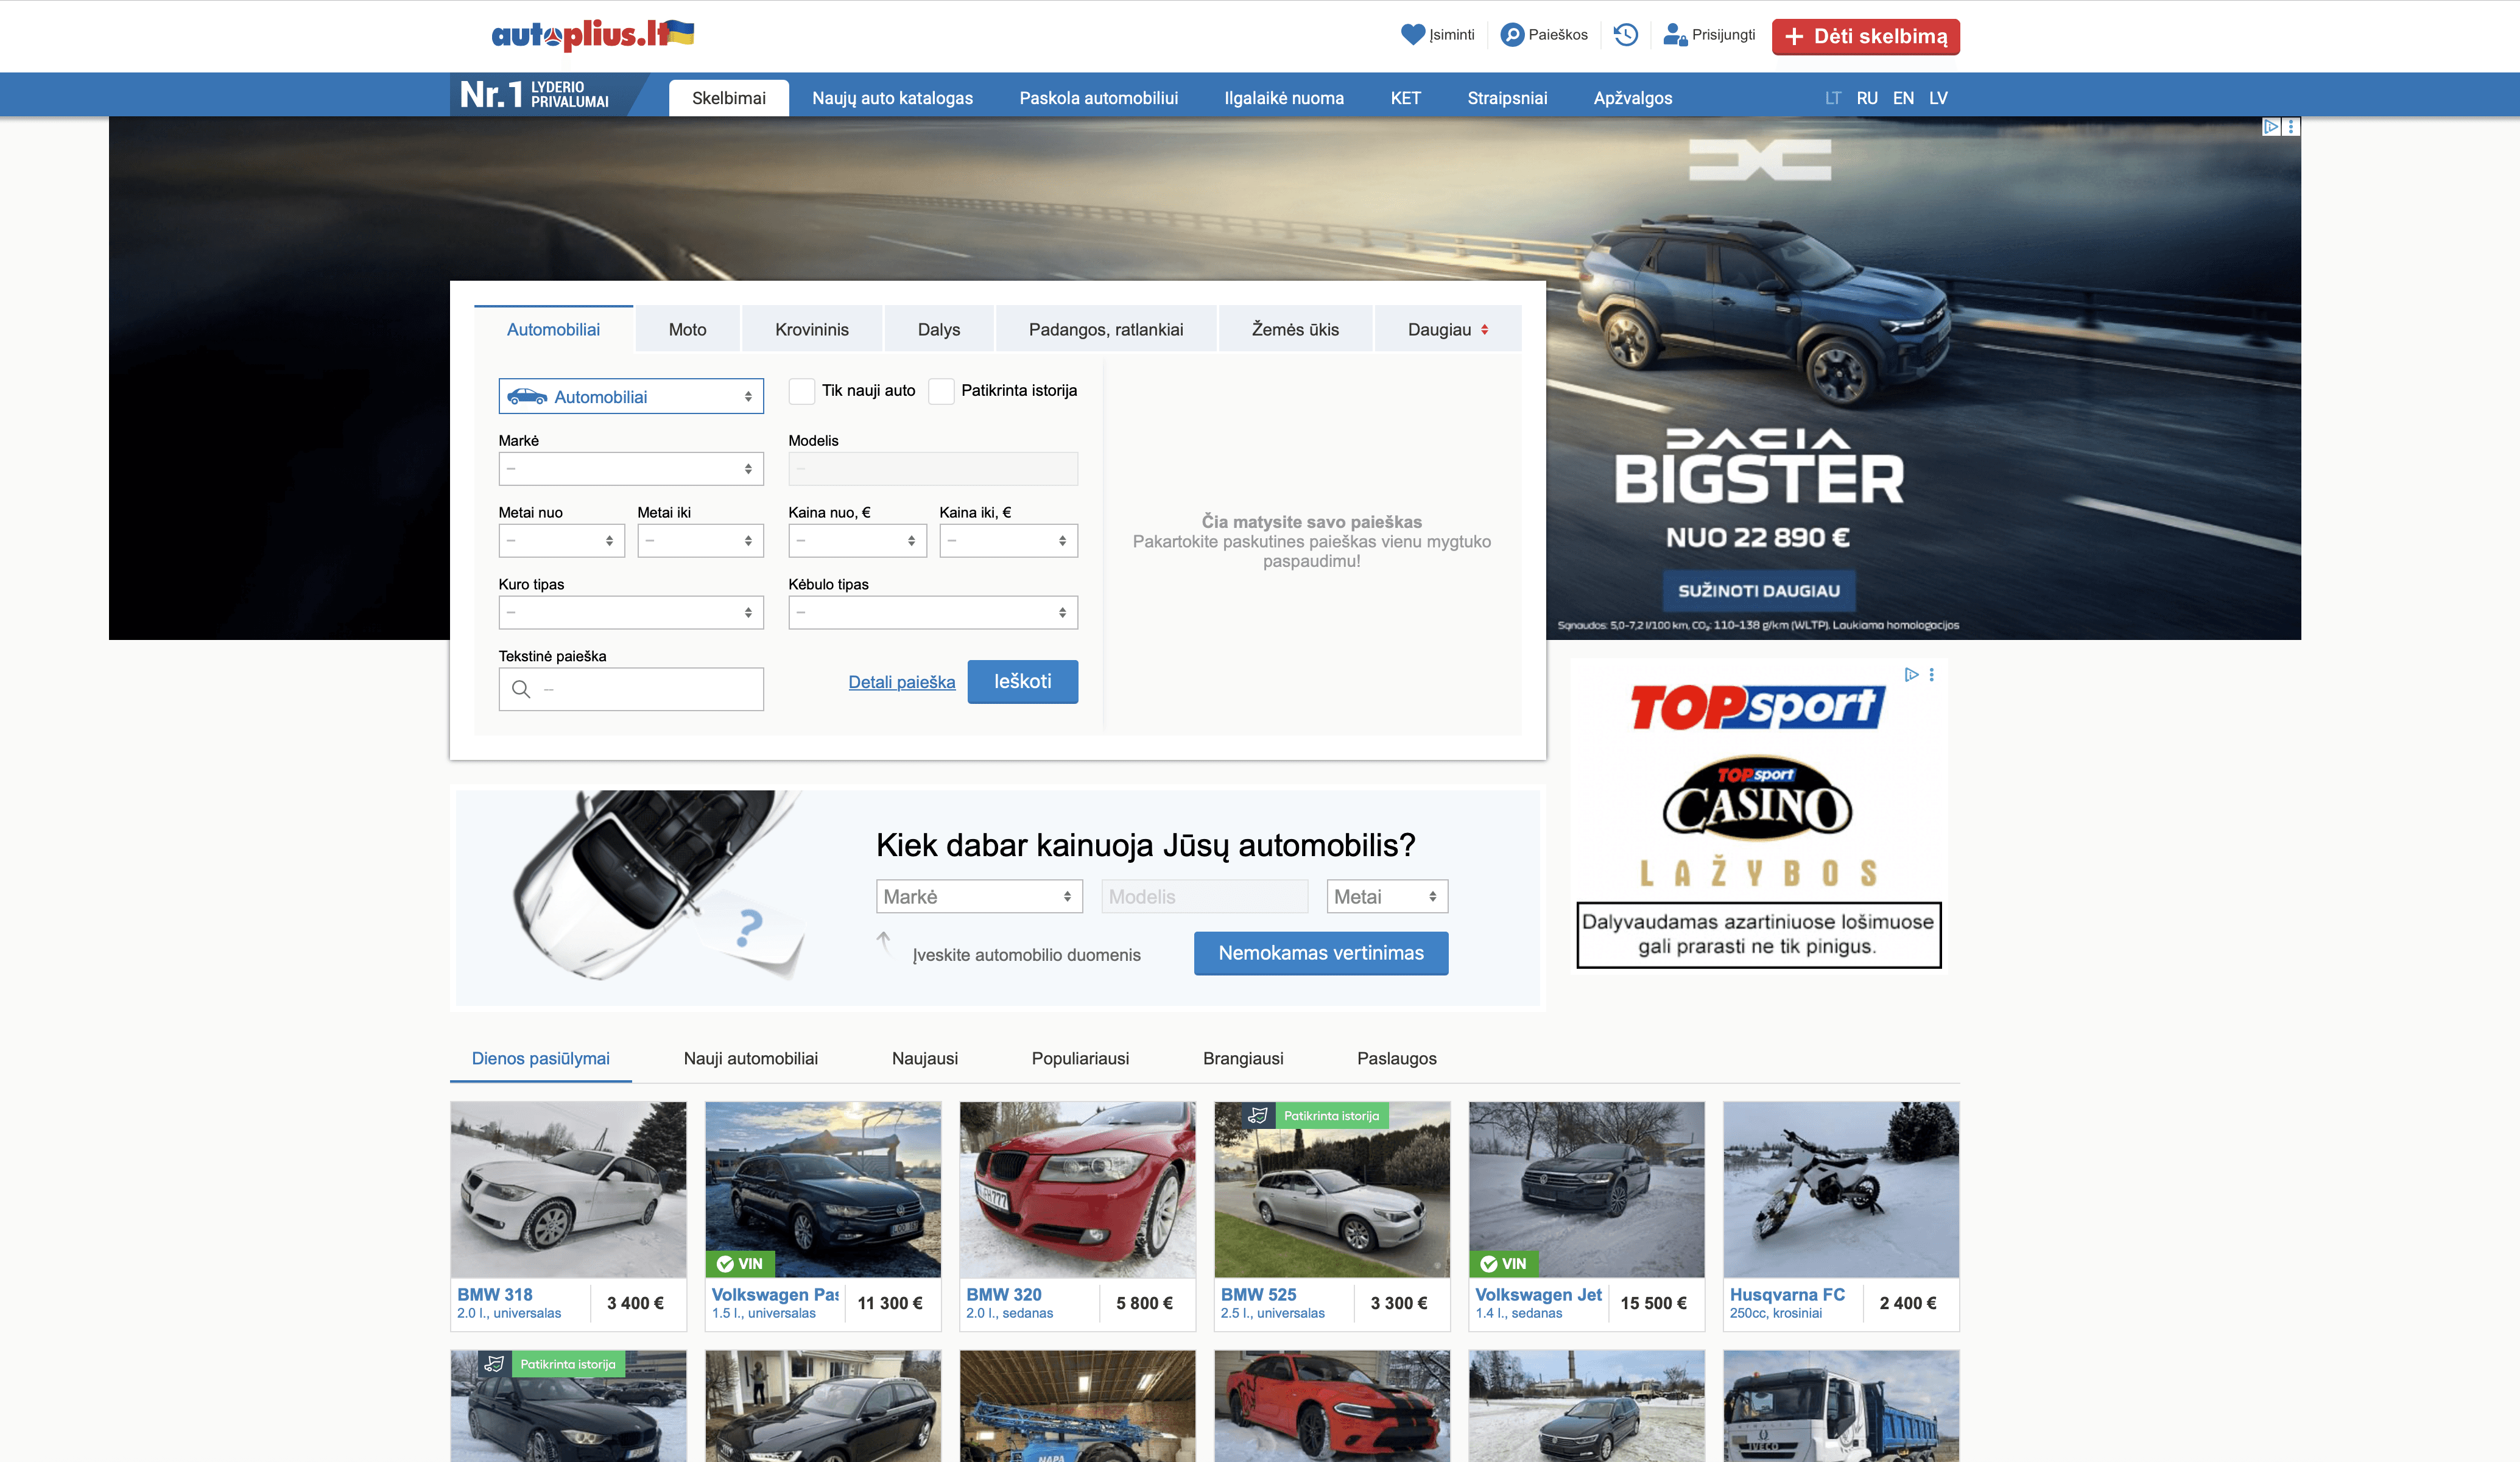Click the Nemokamas vertinimas button
The height and width of the screenshot is (1462, 2520).
click(1320, 953)
